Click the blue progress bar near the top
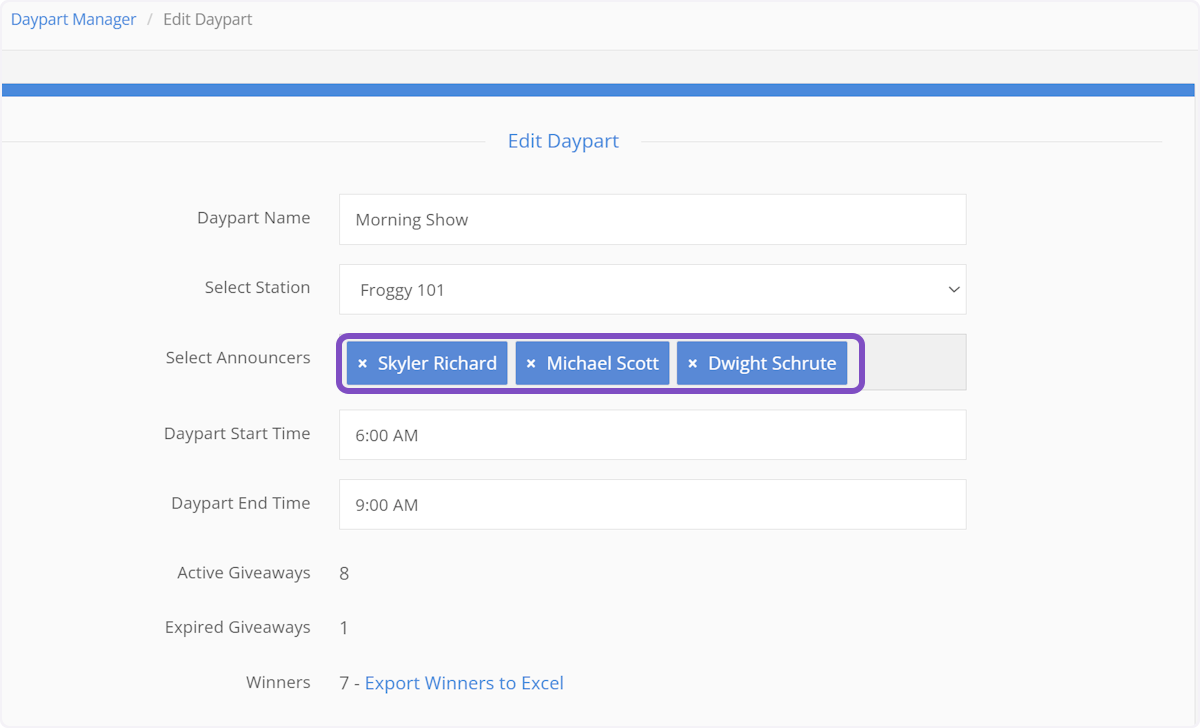Image resolution: width=1200 pixels, height=728 pixels. click(x=600, y=89)
